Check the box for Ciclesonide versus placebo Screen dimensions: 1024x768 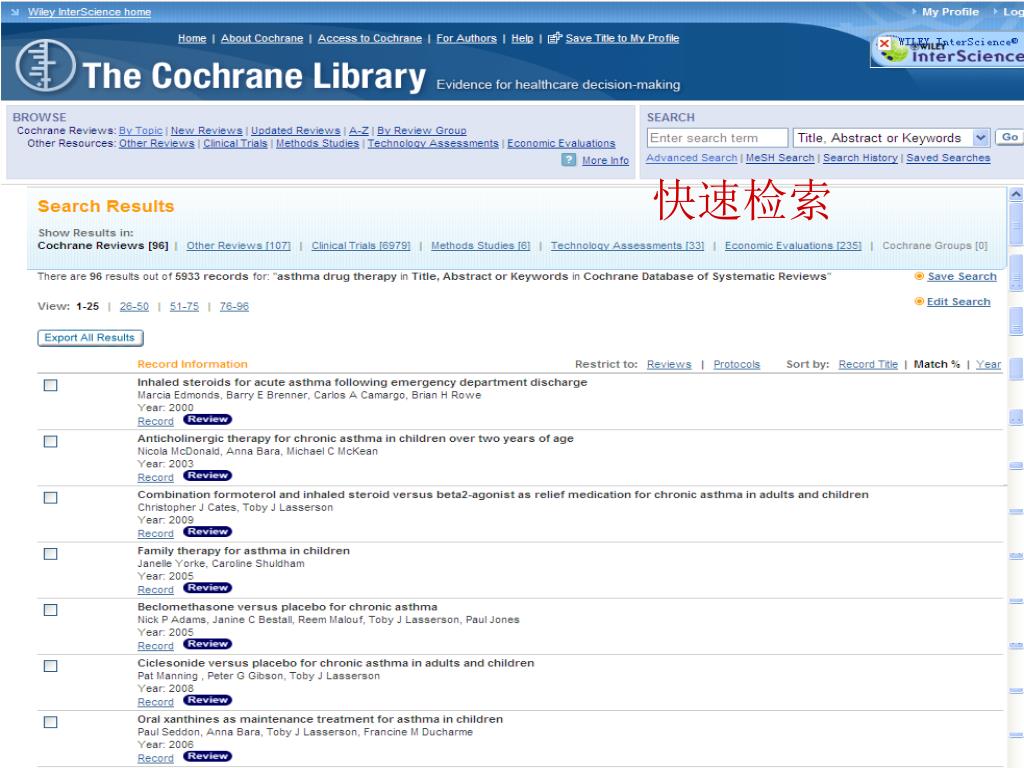pyautogui.click(x=50, y=666)
